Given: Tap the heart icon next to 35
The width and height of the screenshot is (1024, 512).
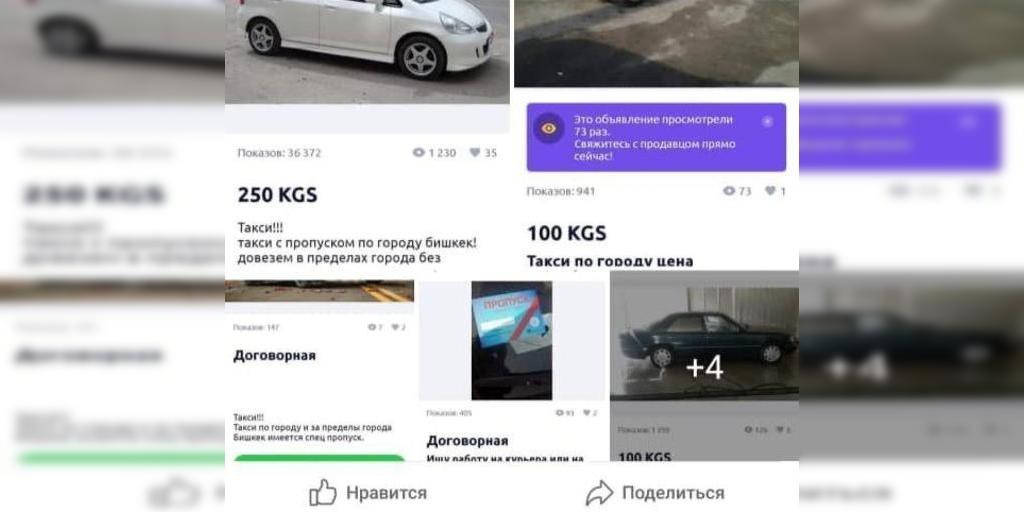Looking at the screenshot, I should click(x=475, y=153).
